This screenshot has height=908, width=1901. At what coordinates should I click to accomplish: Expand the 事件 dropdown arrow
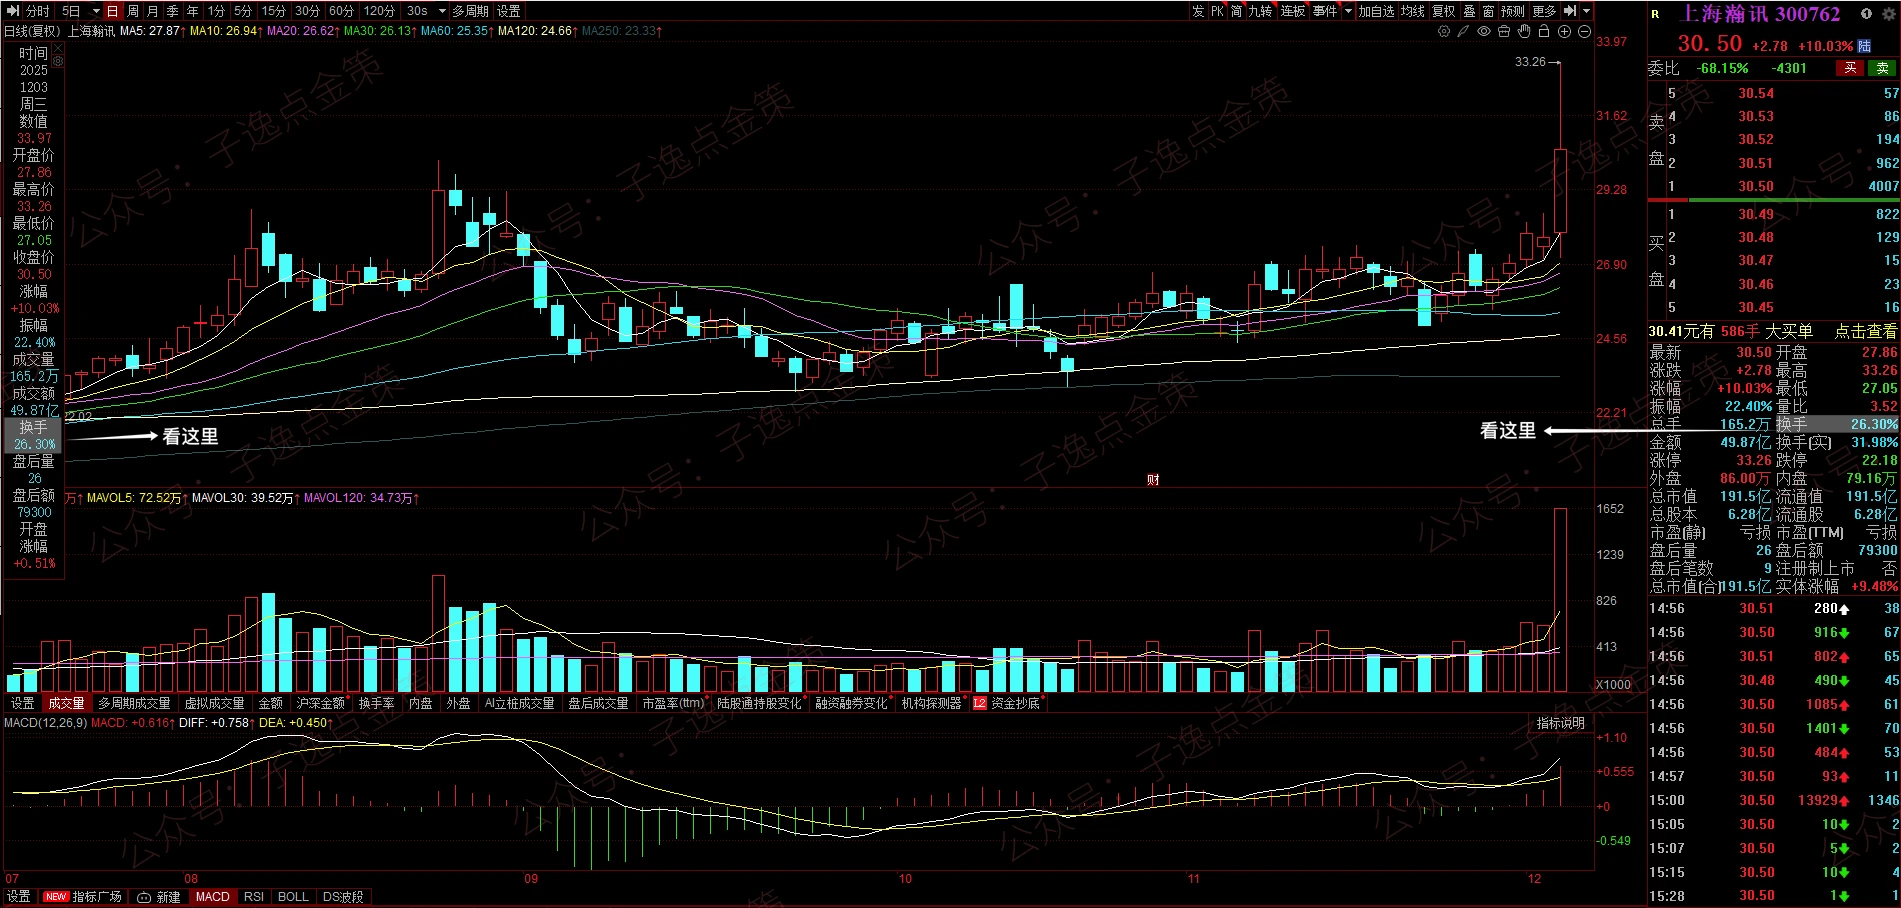tap(1348, 11)
